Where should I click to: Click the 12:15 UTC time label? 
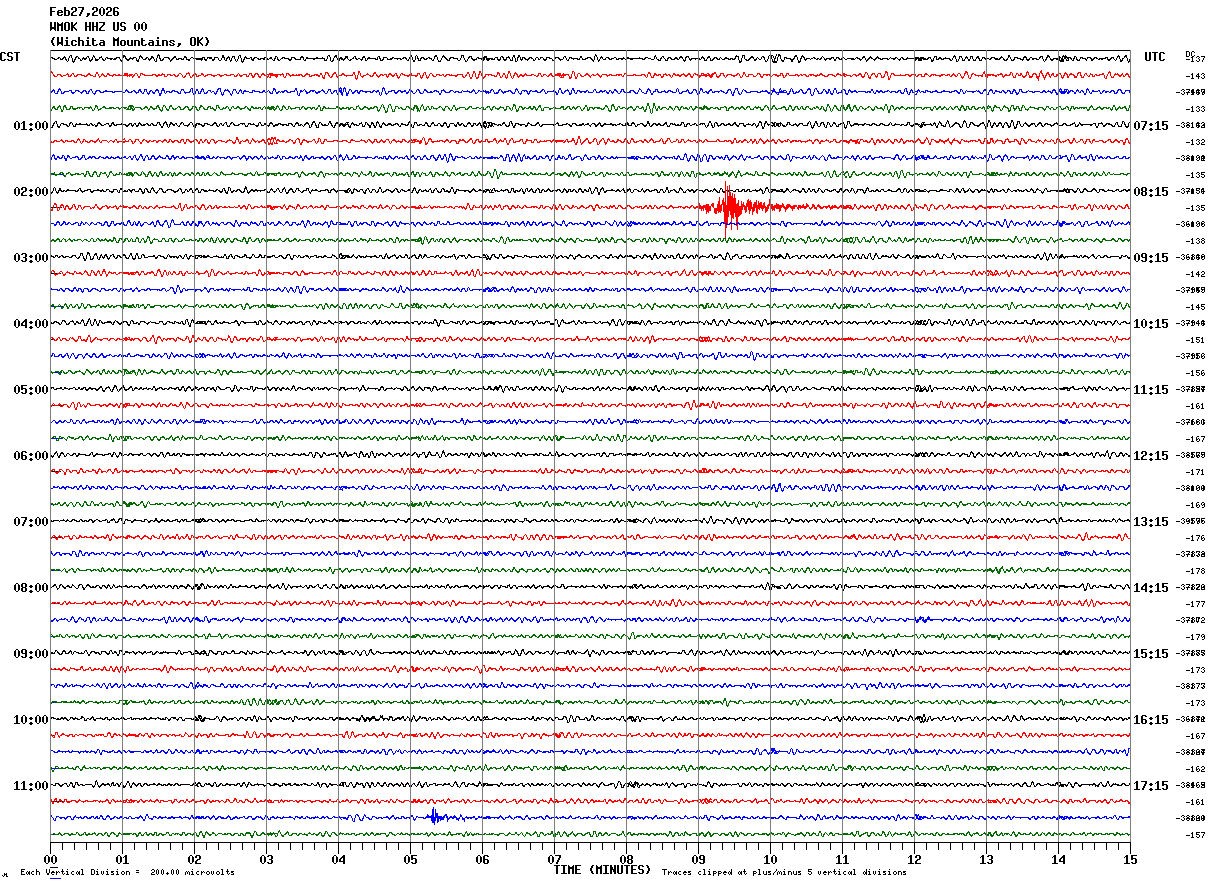point(1151,456)
